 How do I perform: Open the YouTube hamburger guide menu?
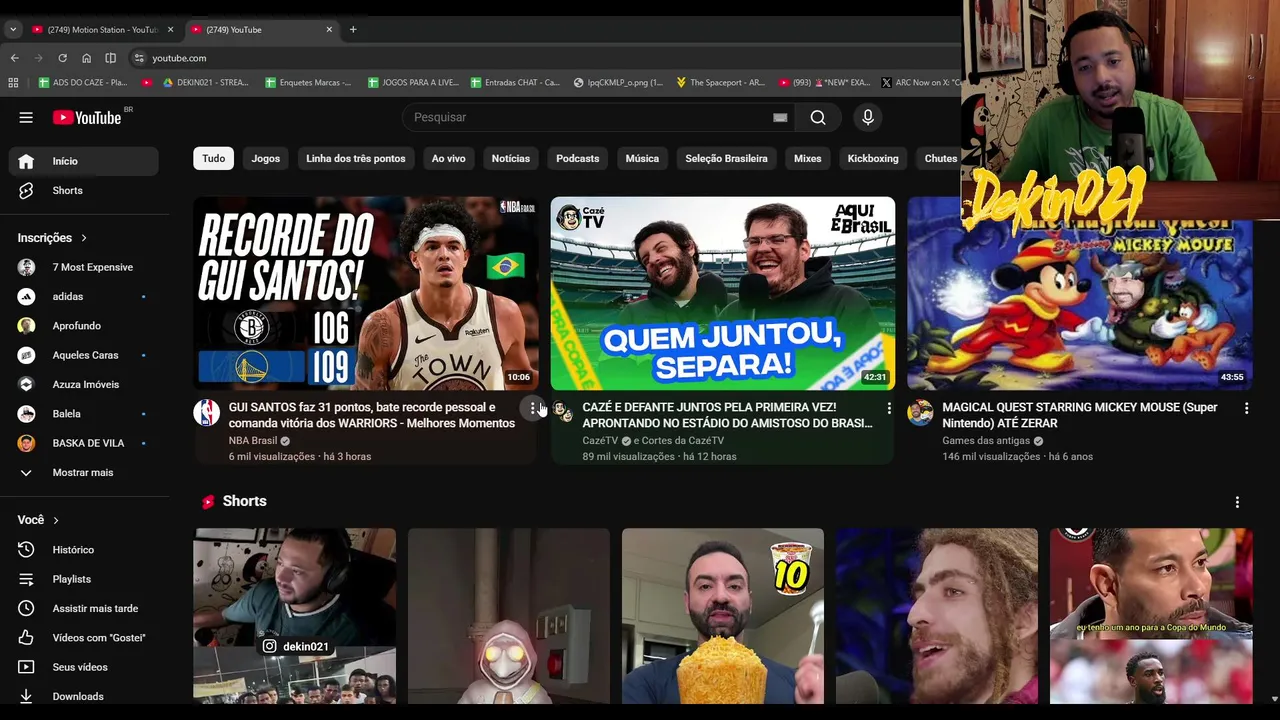26,117
